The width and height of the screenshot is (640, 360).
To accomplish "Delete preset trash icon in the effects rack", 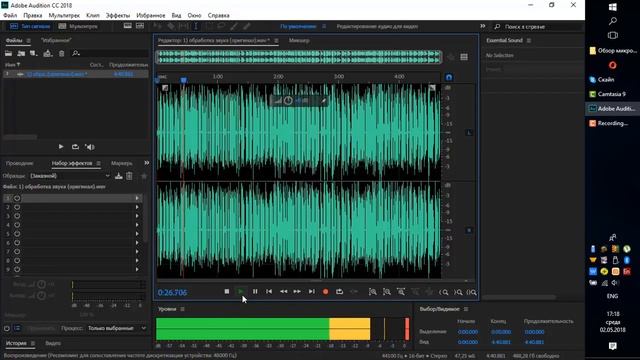I will [x=129, y=176].
